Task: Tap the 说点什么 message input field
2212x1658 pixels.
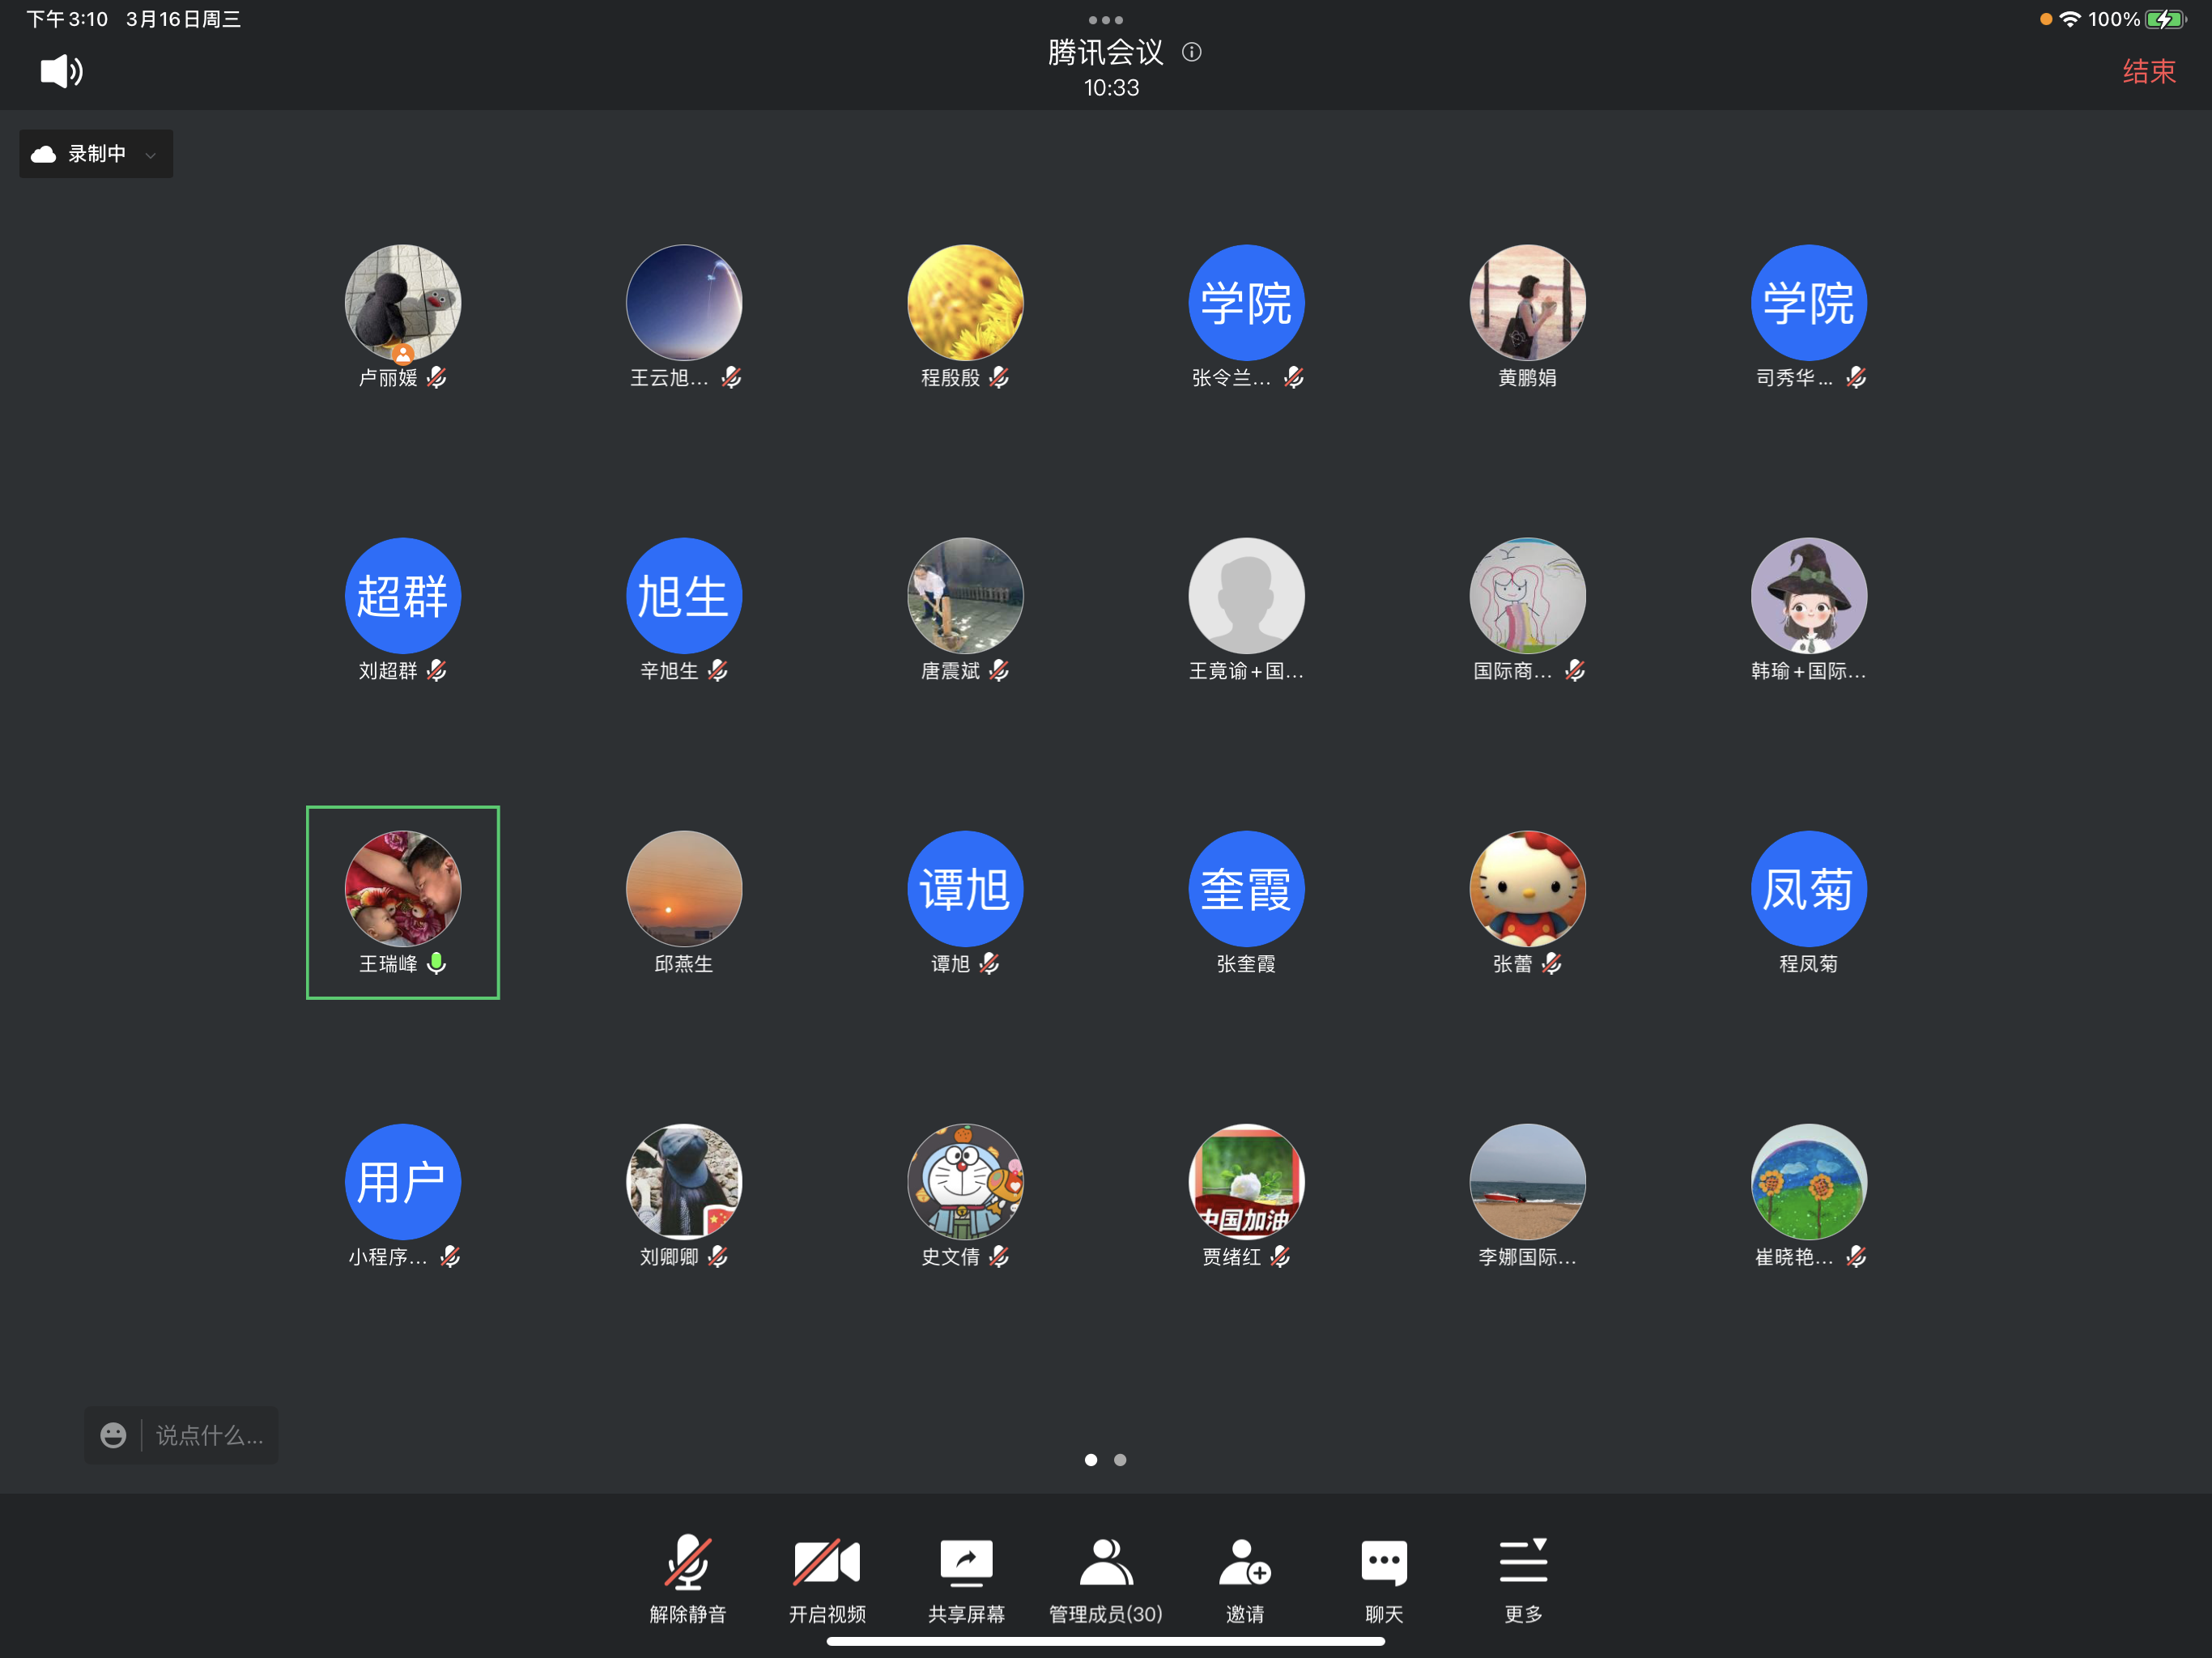Action: coord(209,1435)
